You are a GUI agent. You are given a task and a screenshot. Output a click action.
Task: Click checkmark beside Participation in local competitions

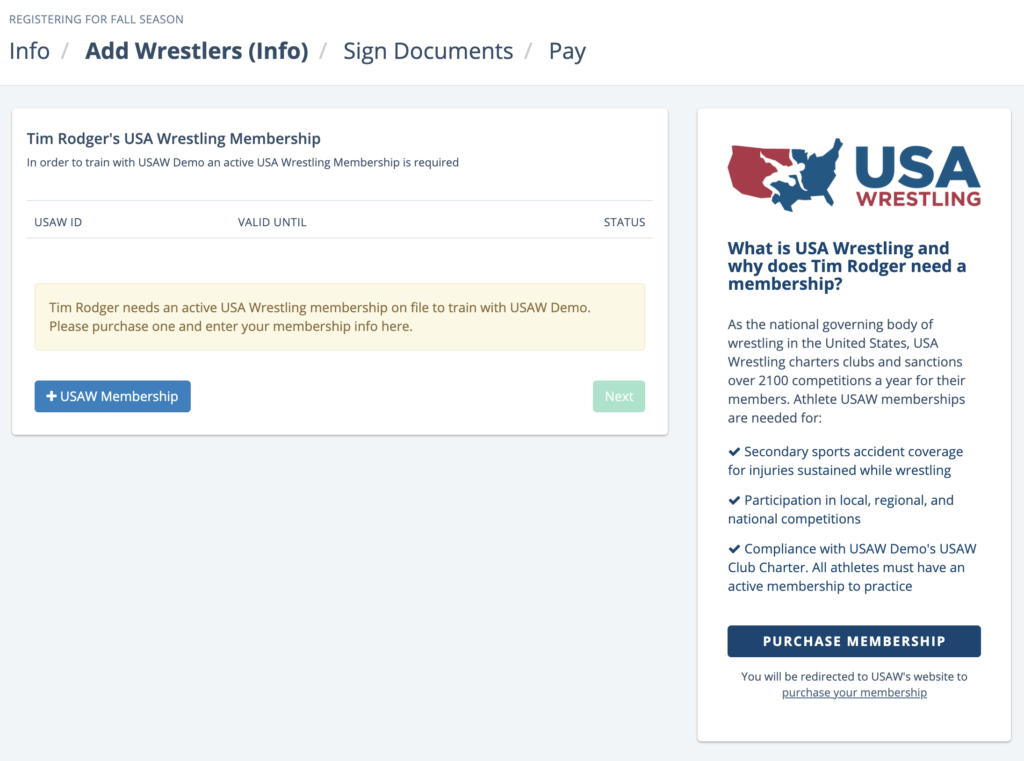point(734,500)
